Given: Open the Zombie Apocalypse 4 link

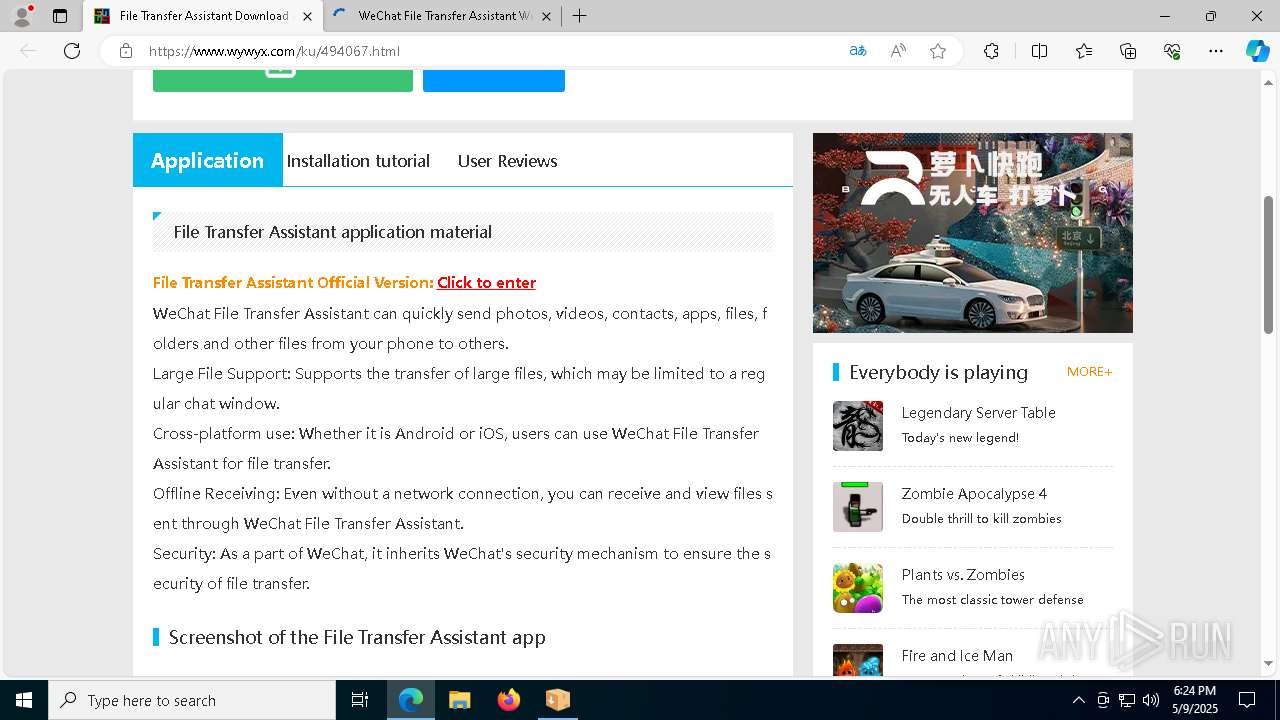Looking at the screenshot, I should [974, 494].
